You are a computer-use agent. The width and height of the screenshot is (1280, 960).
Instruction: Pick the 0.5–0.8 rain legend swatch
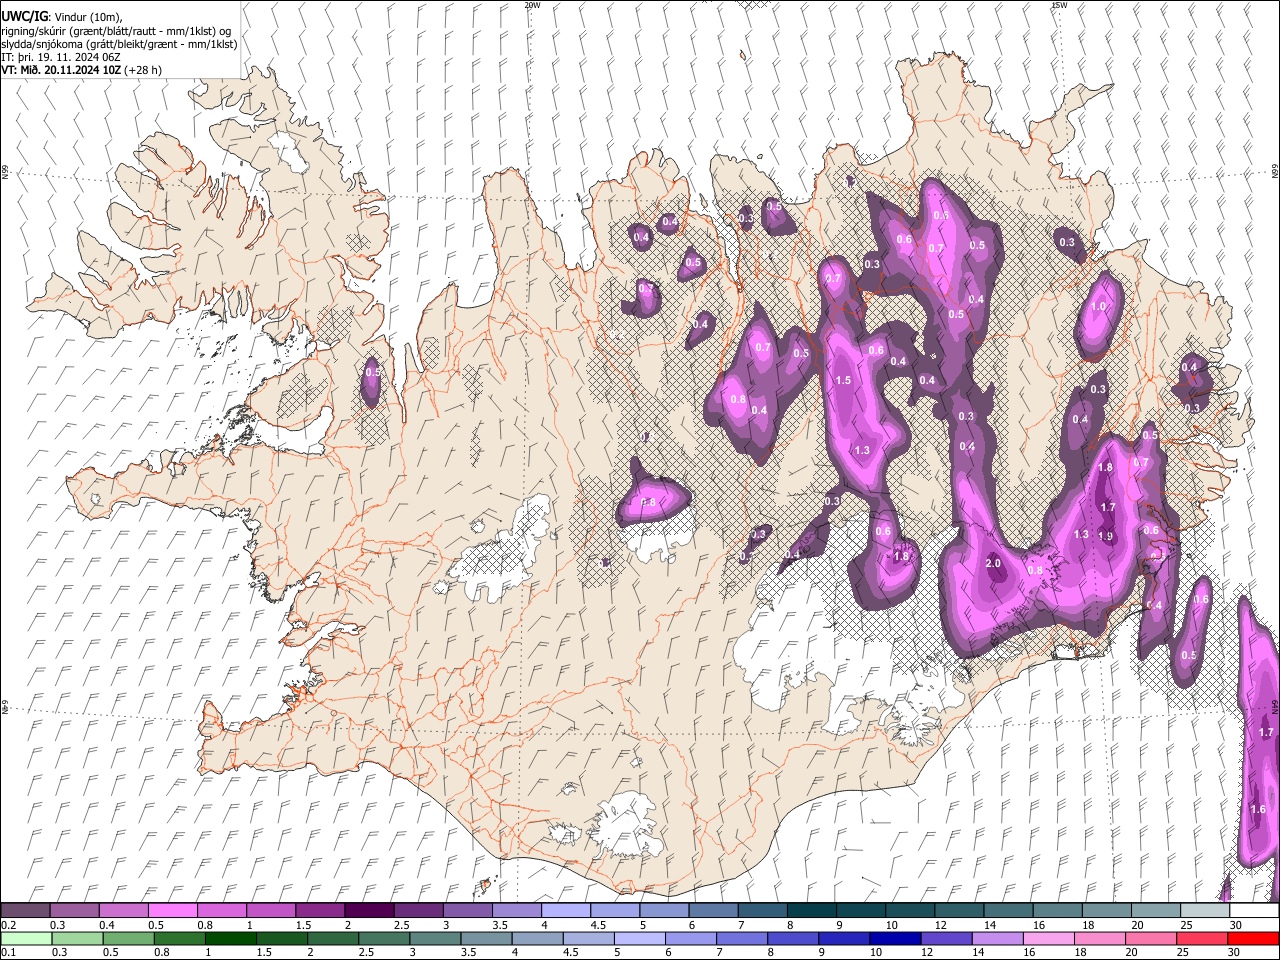pos(129,938)
